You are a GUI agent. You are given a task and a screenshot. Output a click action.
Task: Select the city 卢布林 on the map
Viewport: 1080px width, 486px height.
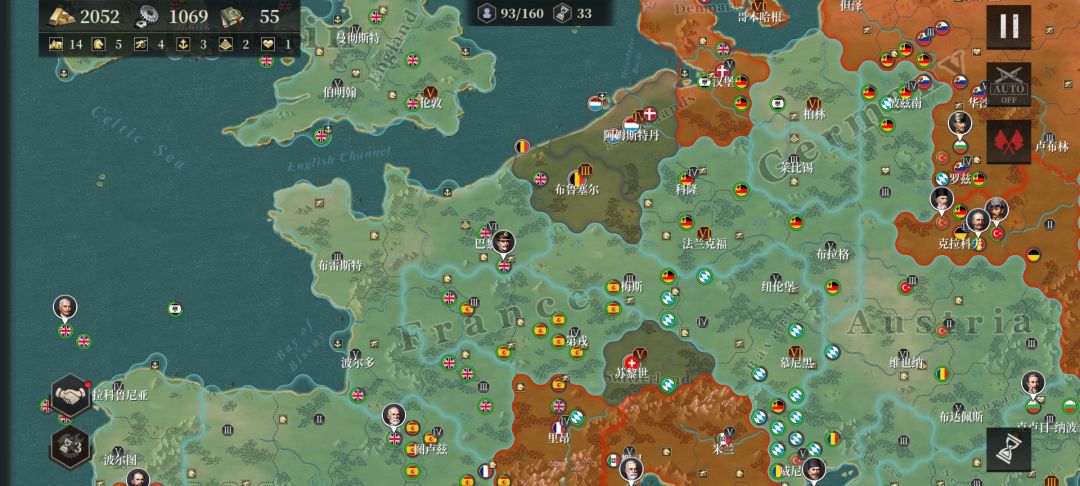coord(1051,147)
